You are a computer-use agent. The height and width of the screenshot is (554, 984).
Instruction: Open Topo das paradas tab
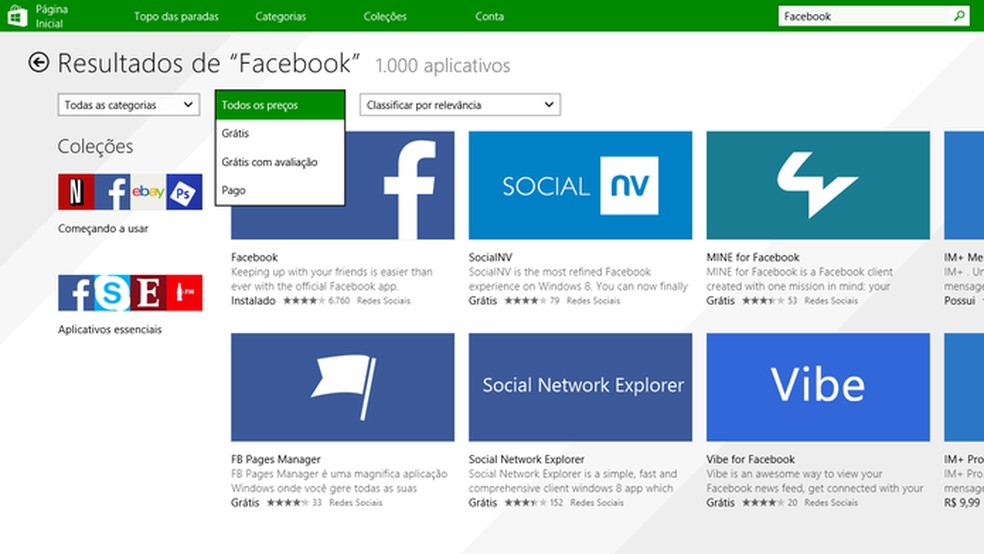[176, 16]
